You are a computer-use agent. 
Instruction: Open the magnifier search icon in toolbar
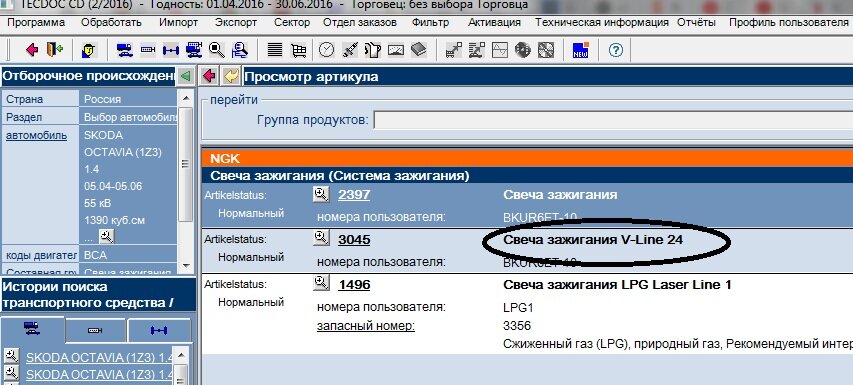pyautogui.click(x=217, y=50)
